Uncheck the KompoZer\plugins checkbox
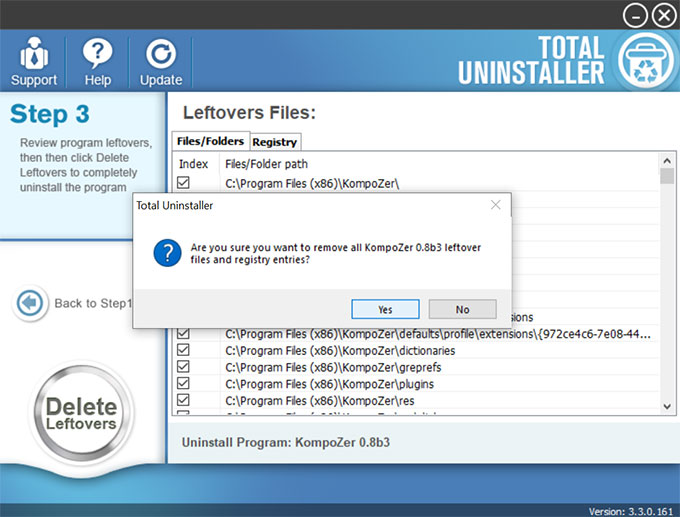 183,383
